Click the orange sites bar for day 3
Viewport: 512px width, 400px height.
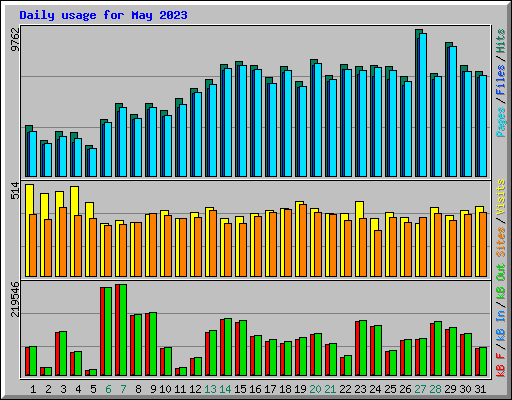pos(63,242)
